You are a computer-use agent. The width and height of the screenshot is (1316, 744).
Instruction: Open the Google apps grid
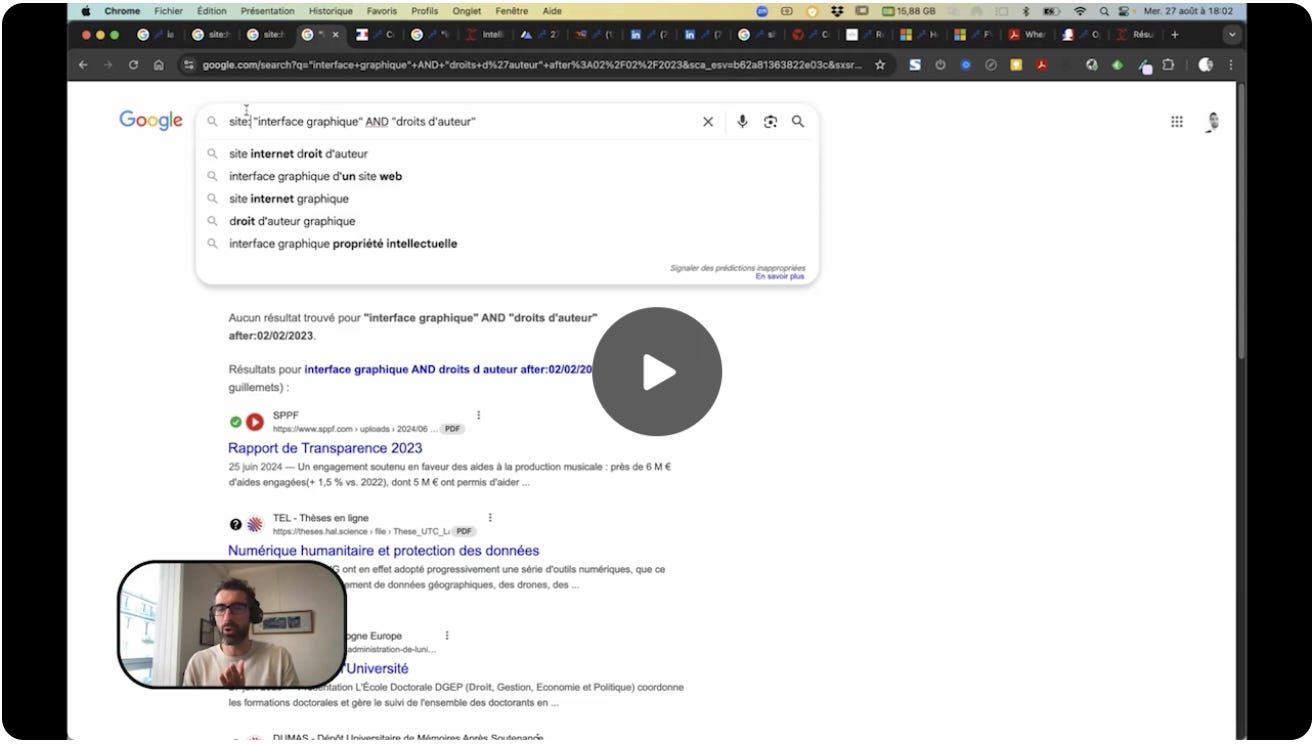1177,121
